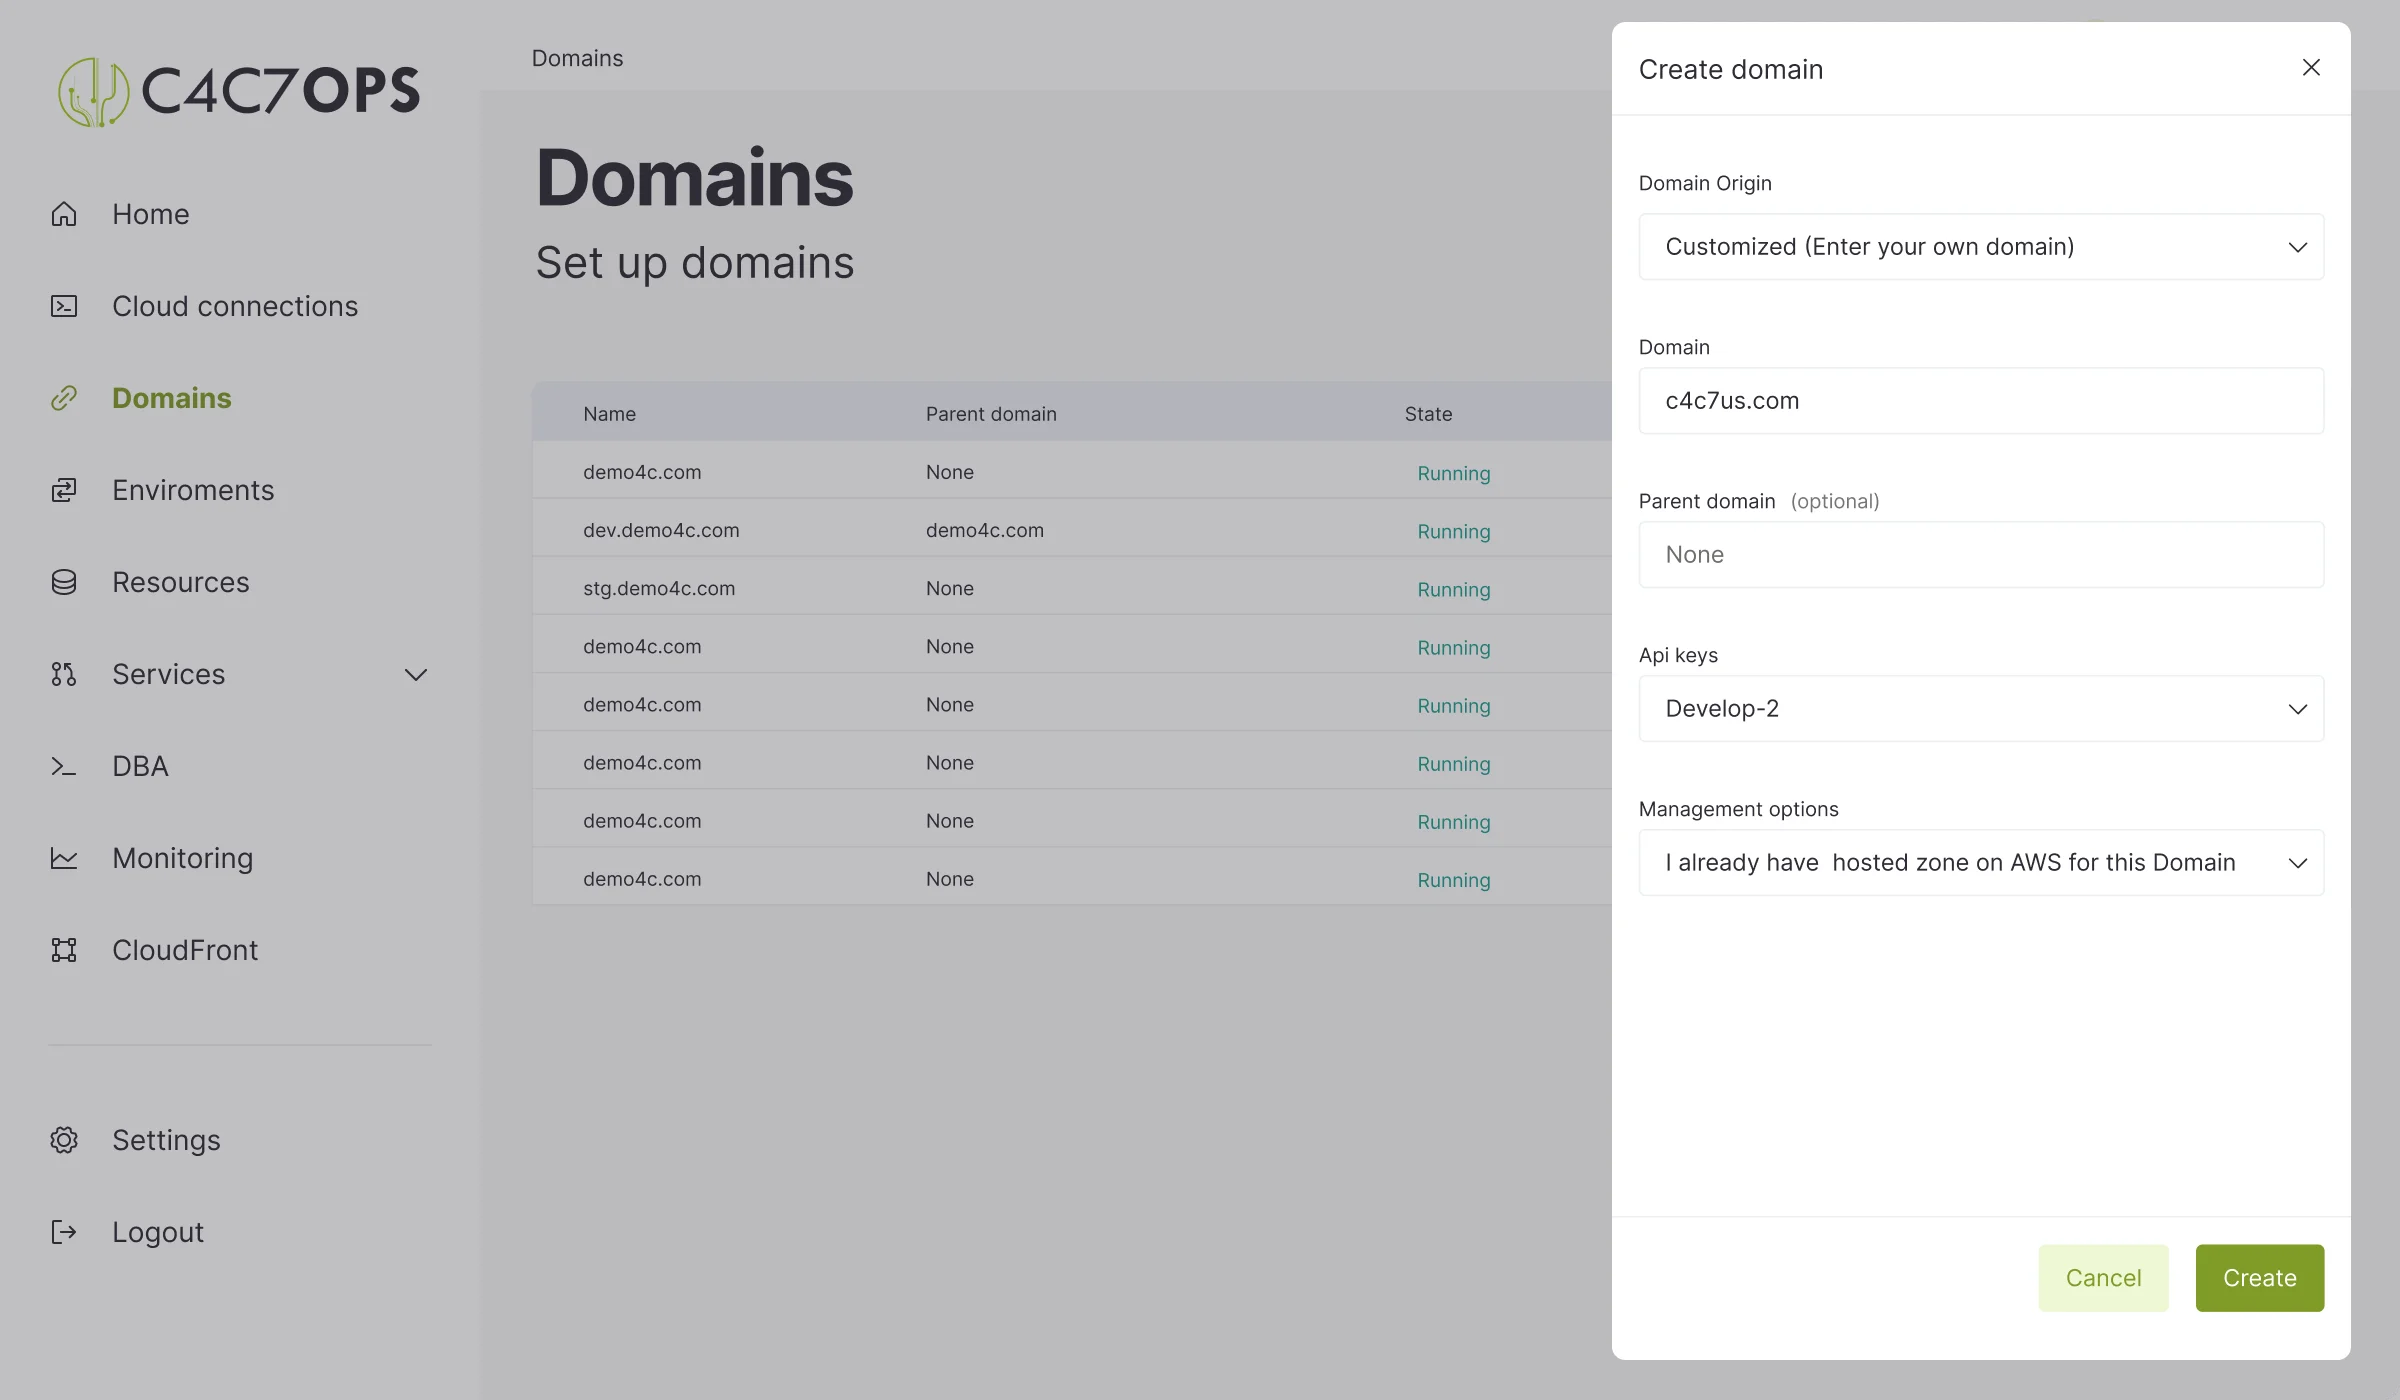Click the Api keys label

1678,655
